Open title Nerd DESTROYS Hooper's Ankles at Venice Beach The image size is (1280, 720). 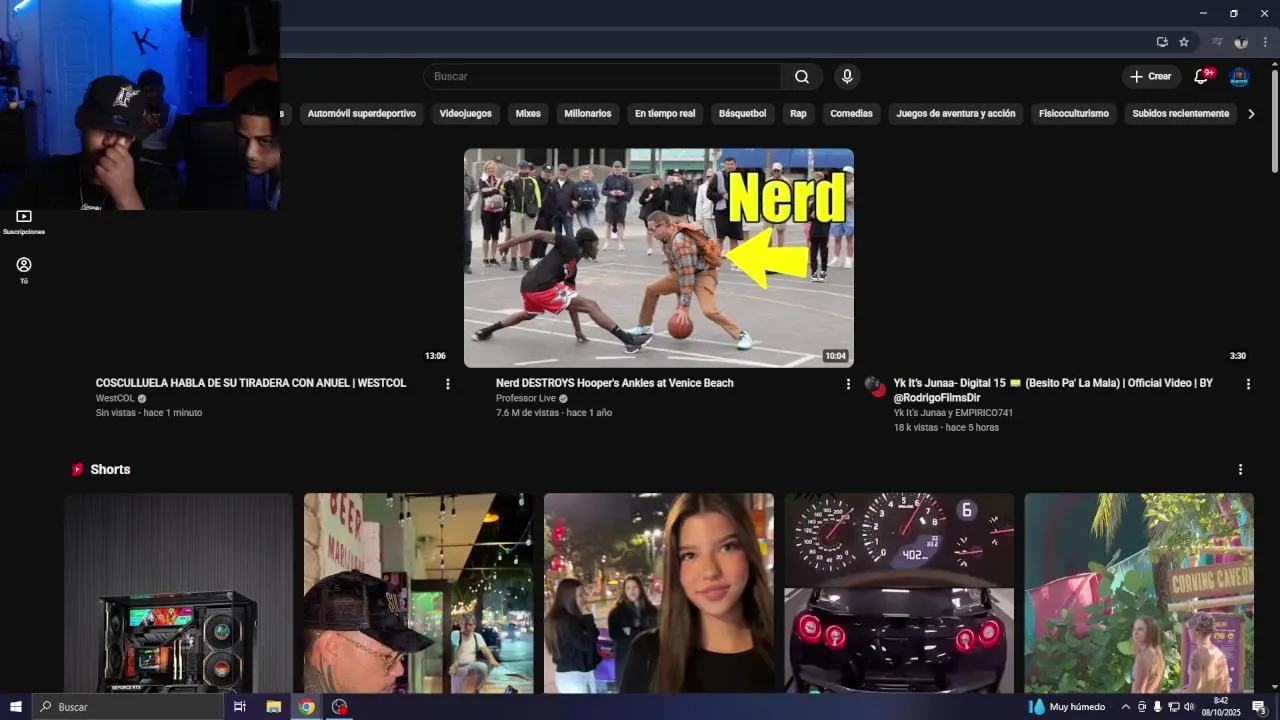click(x=615, y=383)
